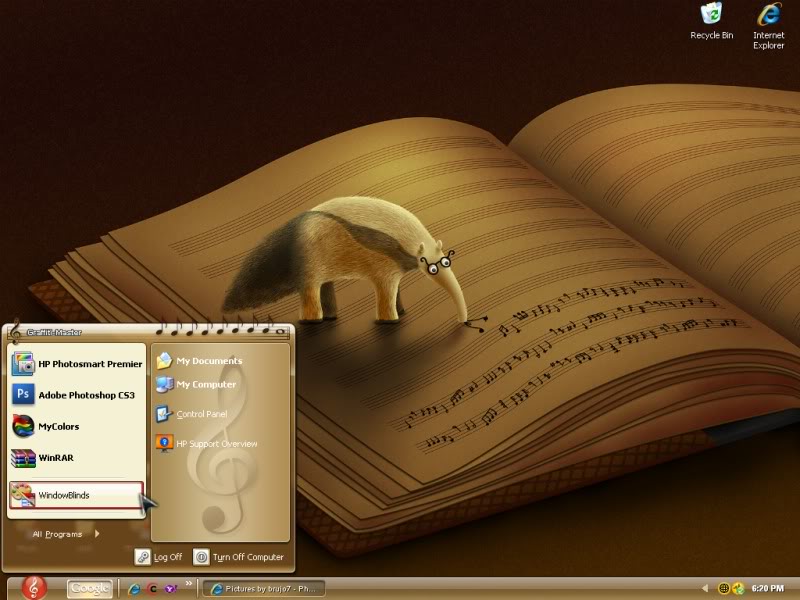Viewport: 800px width, 600px height.
Task: Launch Internet Explorer from the desktop
Action: (x=768, y=26)
